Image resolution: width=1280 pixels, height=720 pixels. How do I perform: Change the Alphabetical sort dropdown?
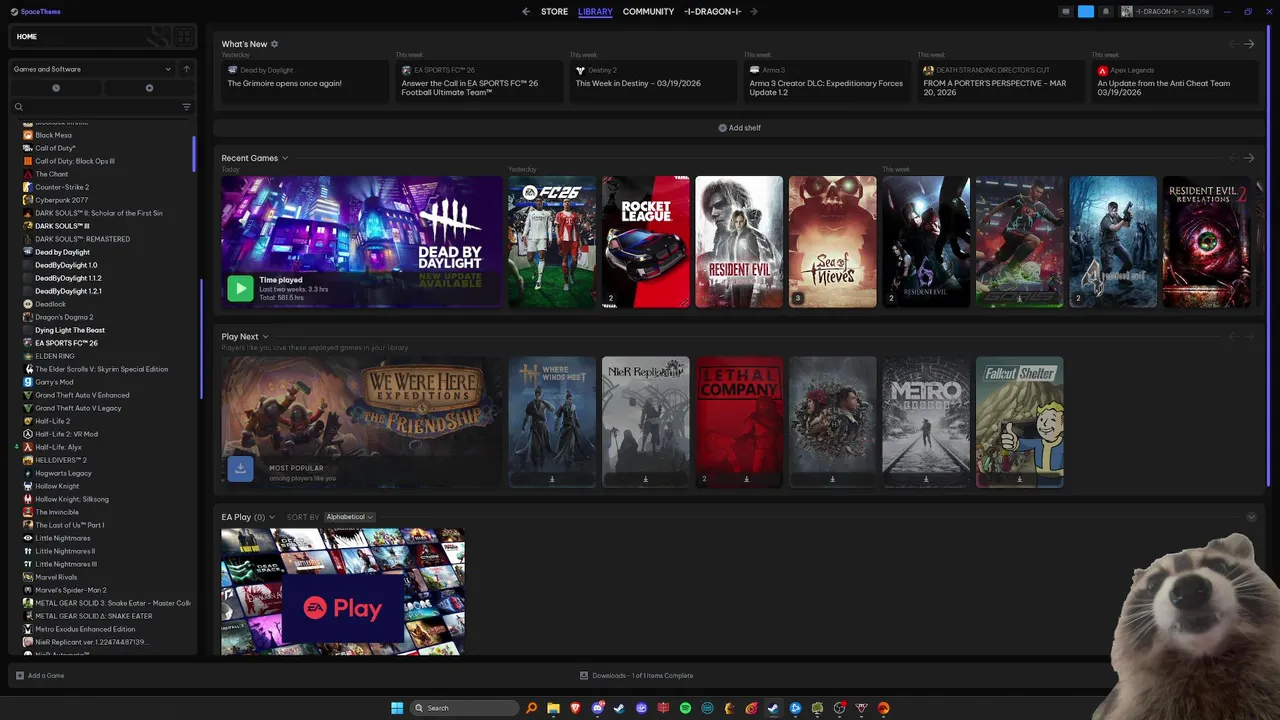tap(349, 517)
